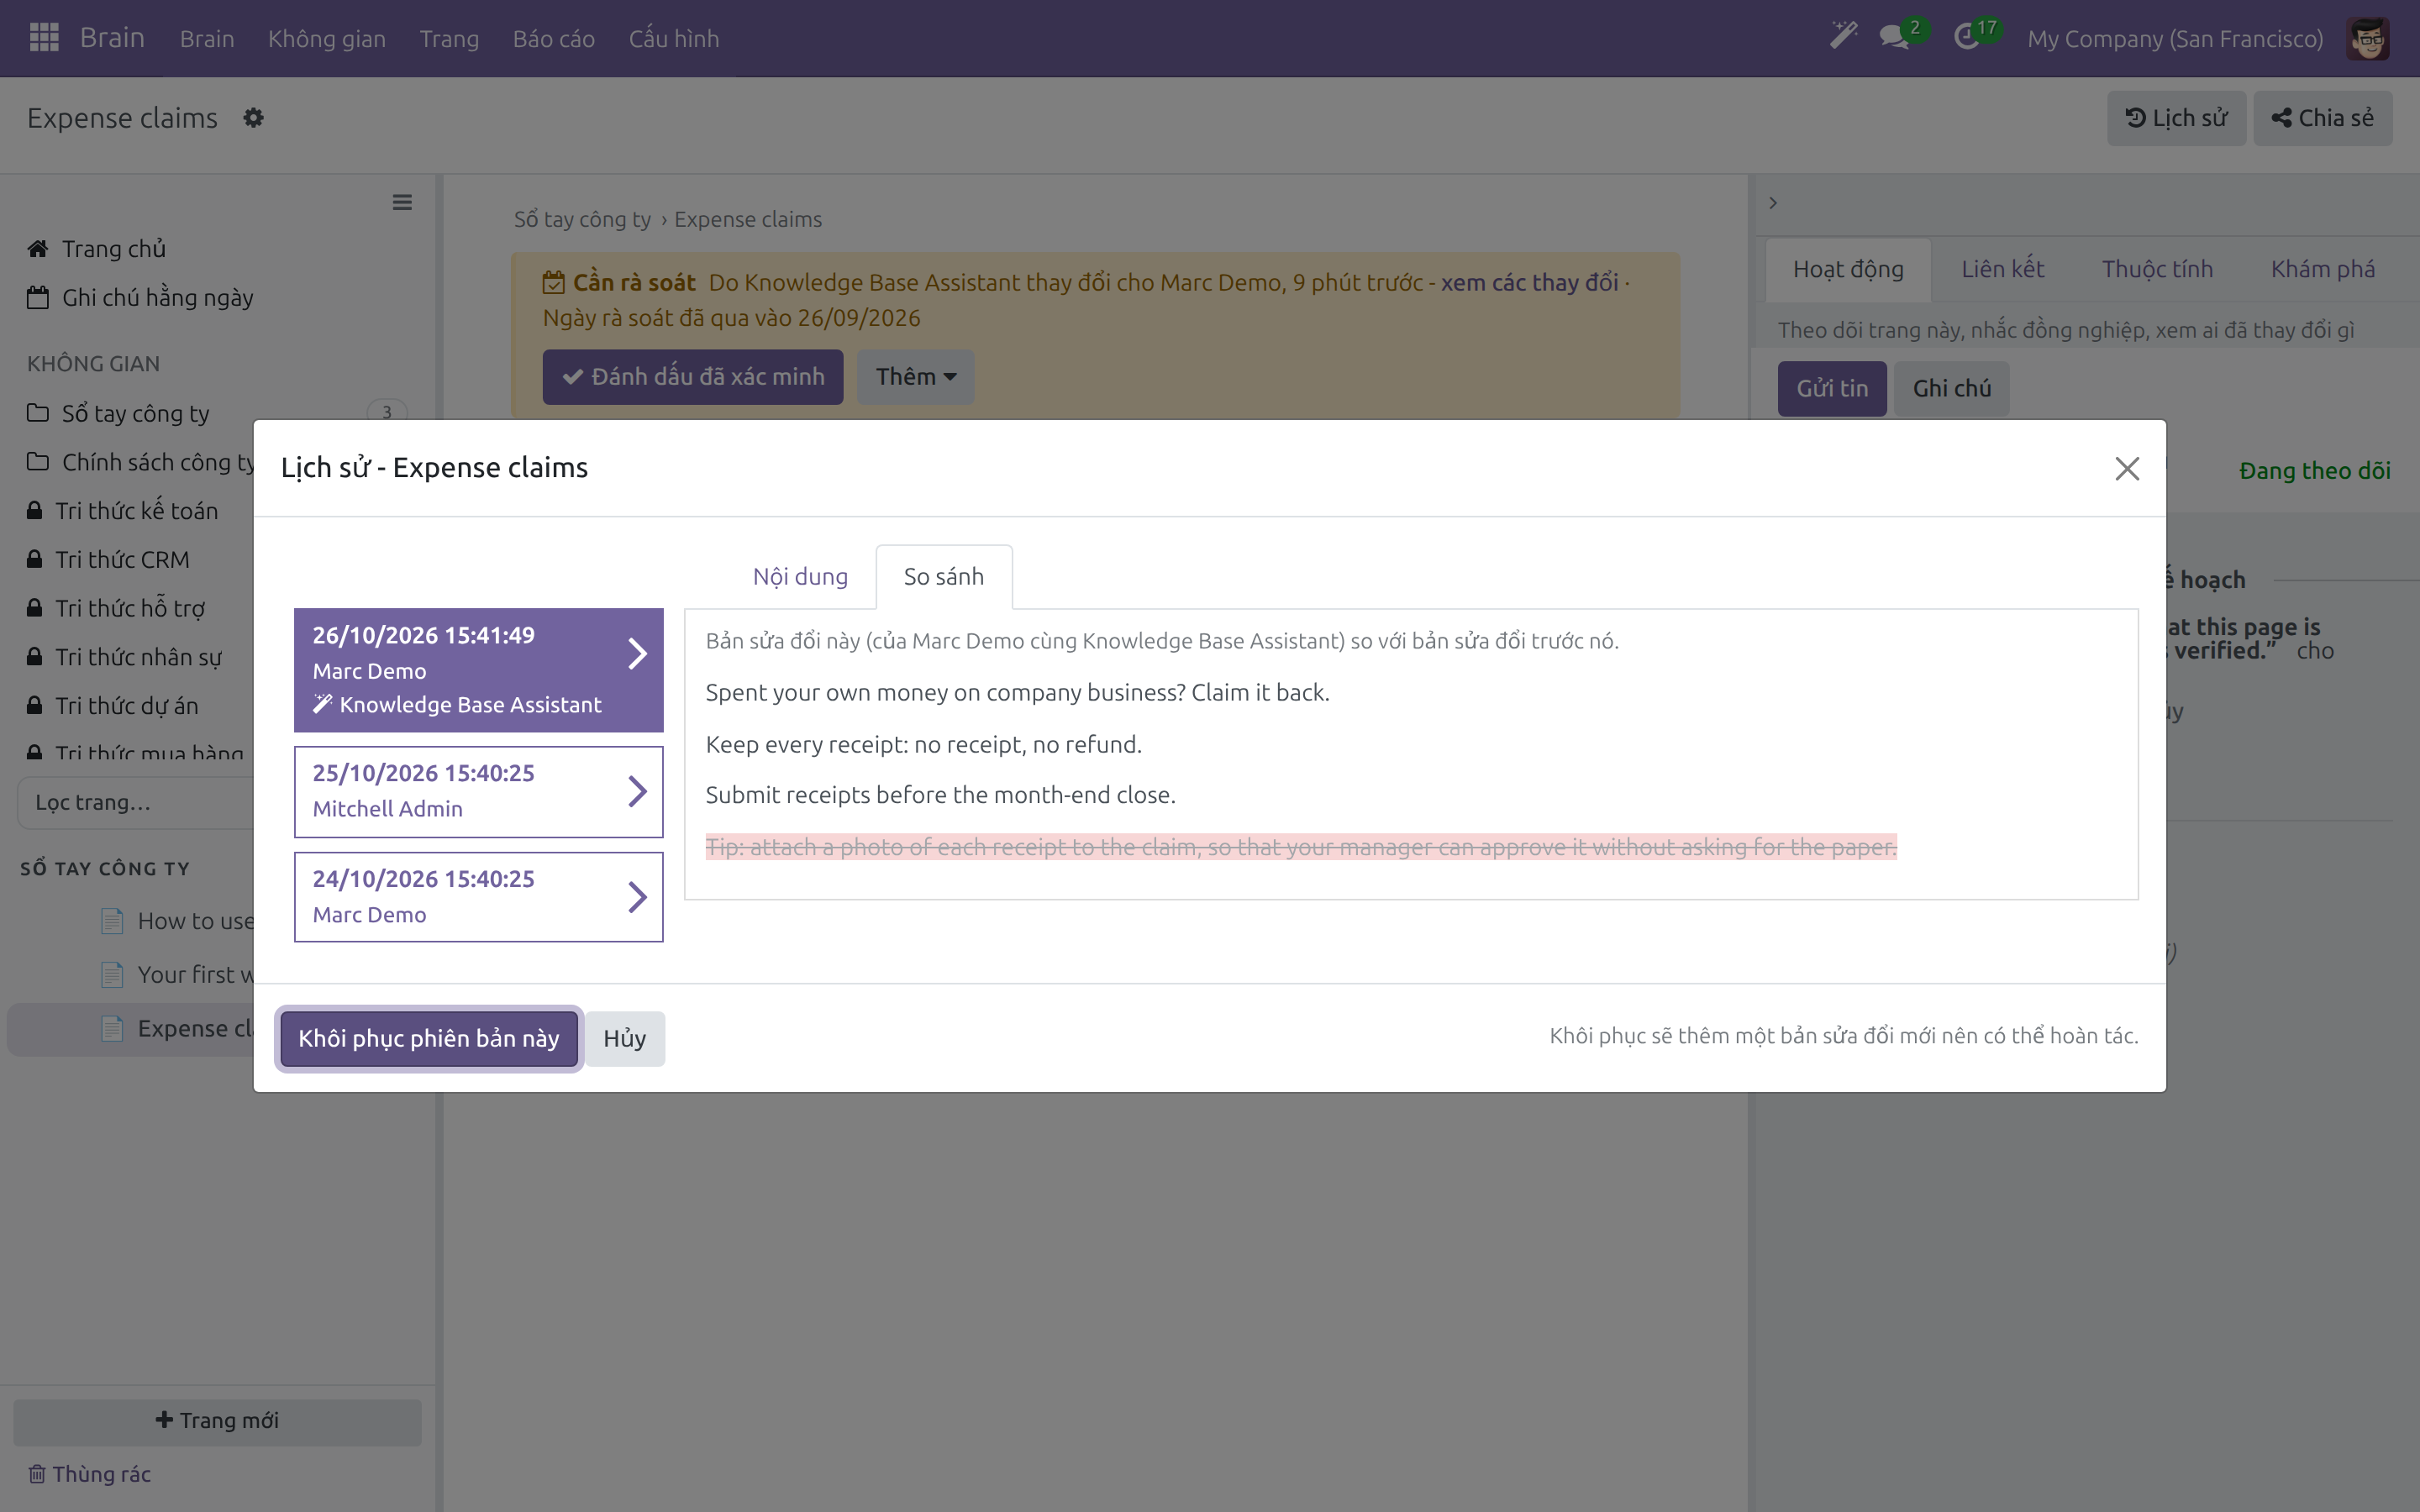The height and width of the screenshot is (1512, 2420).
Task: Click the Hủy cancel button
Action: point(624,1038)
